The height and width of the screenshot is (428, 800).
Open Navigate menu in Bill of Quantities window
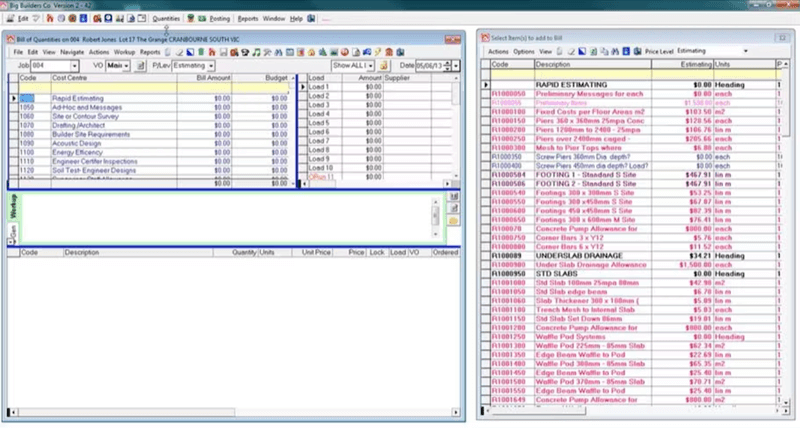pyautogui.click(x=72, y=52)
